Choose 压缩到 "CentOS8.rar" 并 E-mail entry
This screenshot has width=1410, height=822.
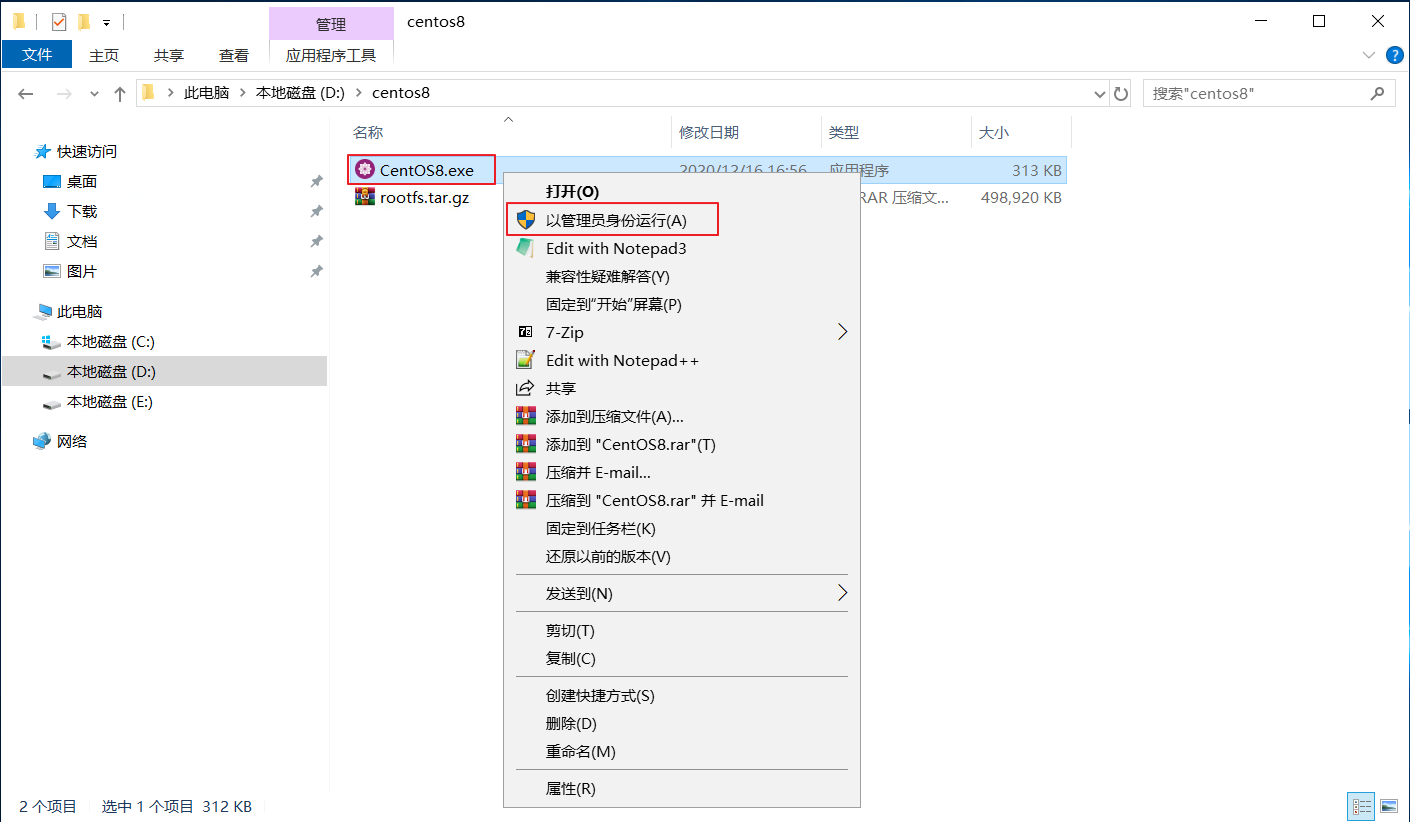(x=655, y=500)
